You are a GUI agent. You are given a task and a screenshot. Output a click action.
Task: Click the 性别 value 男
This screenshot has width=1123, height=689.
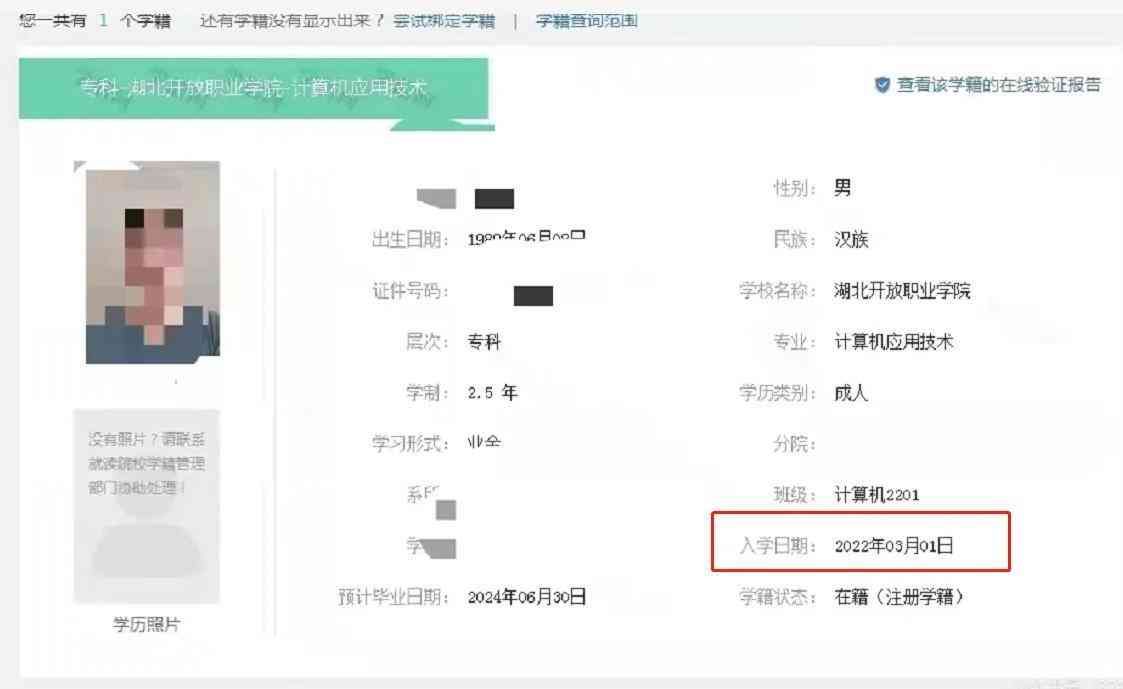[x=842, y=188]
